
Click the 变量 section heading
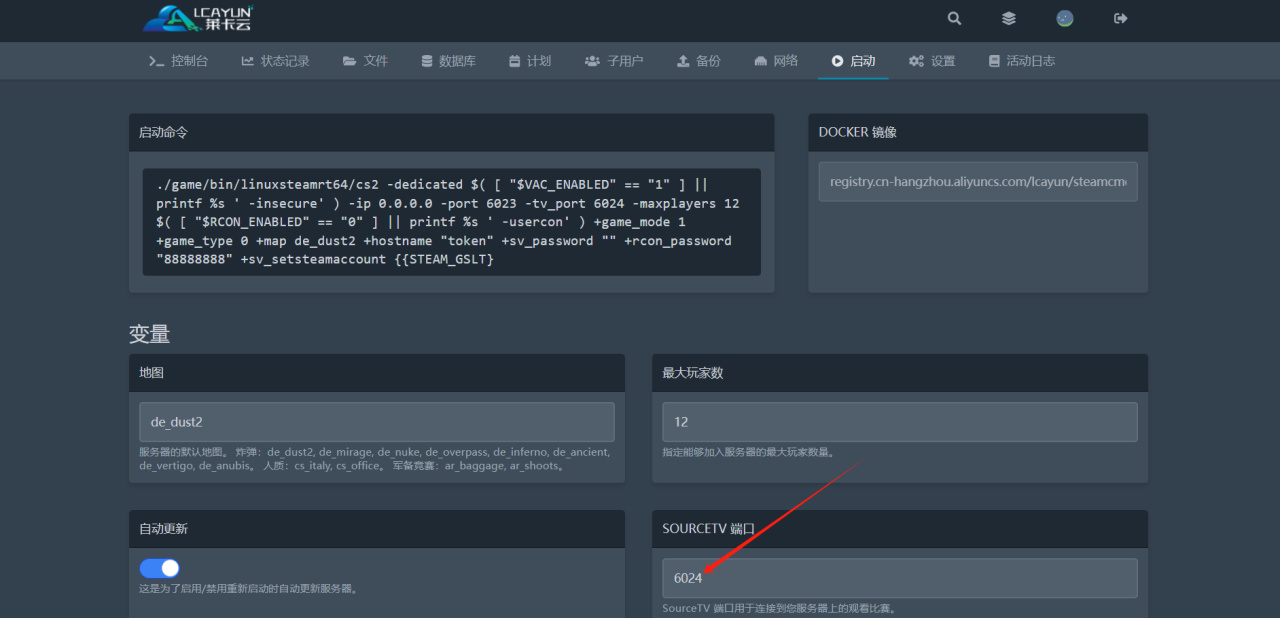click(149, 334)
